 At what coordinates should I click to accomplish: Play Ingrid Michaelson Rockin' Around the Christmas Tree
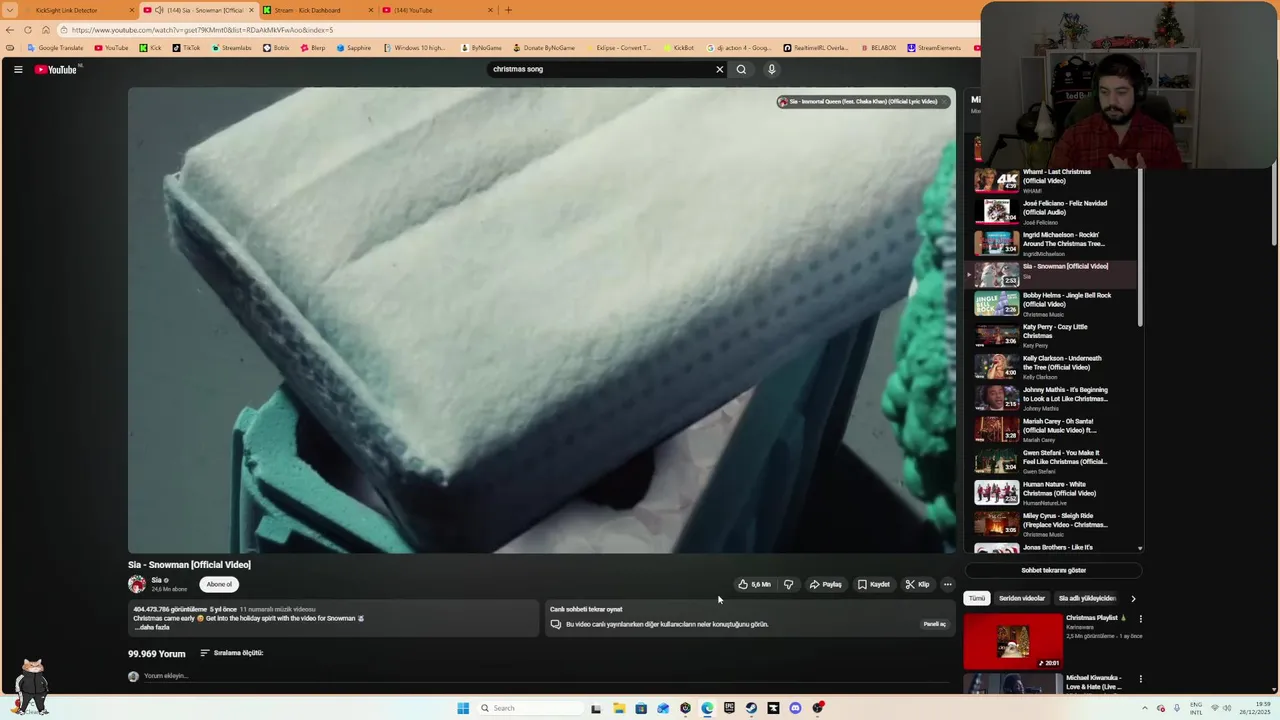click(x=1052, y=243)
